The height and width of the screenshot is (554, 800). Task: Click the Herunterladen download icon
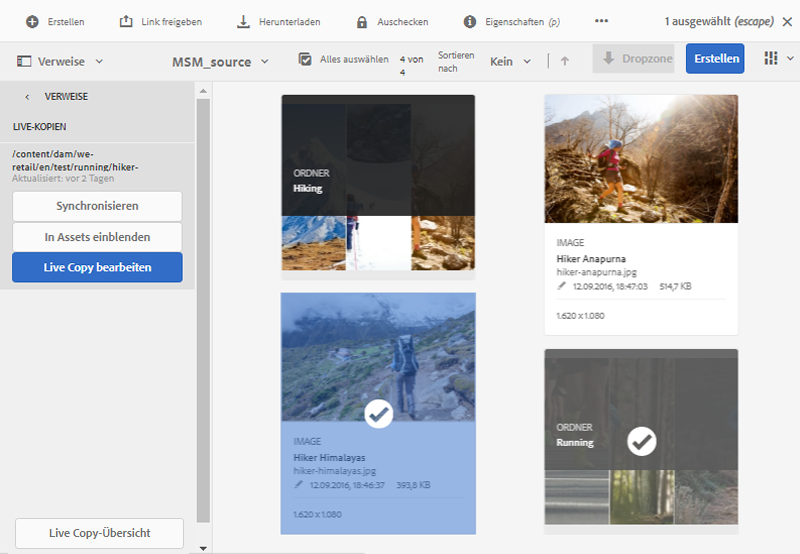[243, 21]
